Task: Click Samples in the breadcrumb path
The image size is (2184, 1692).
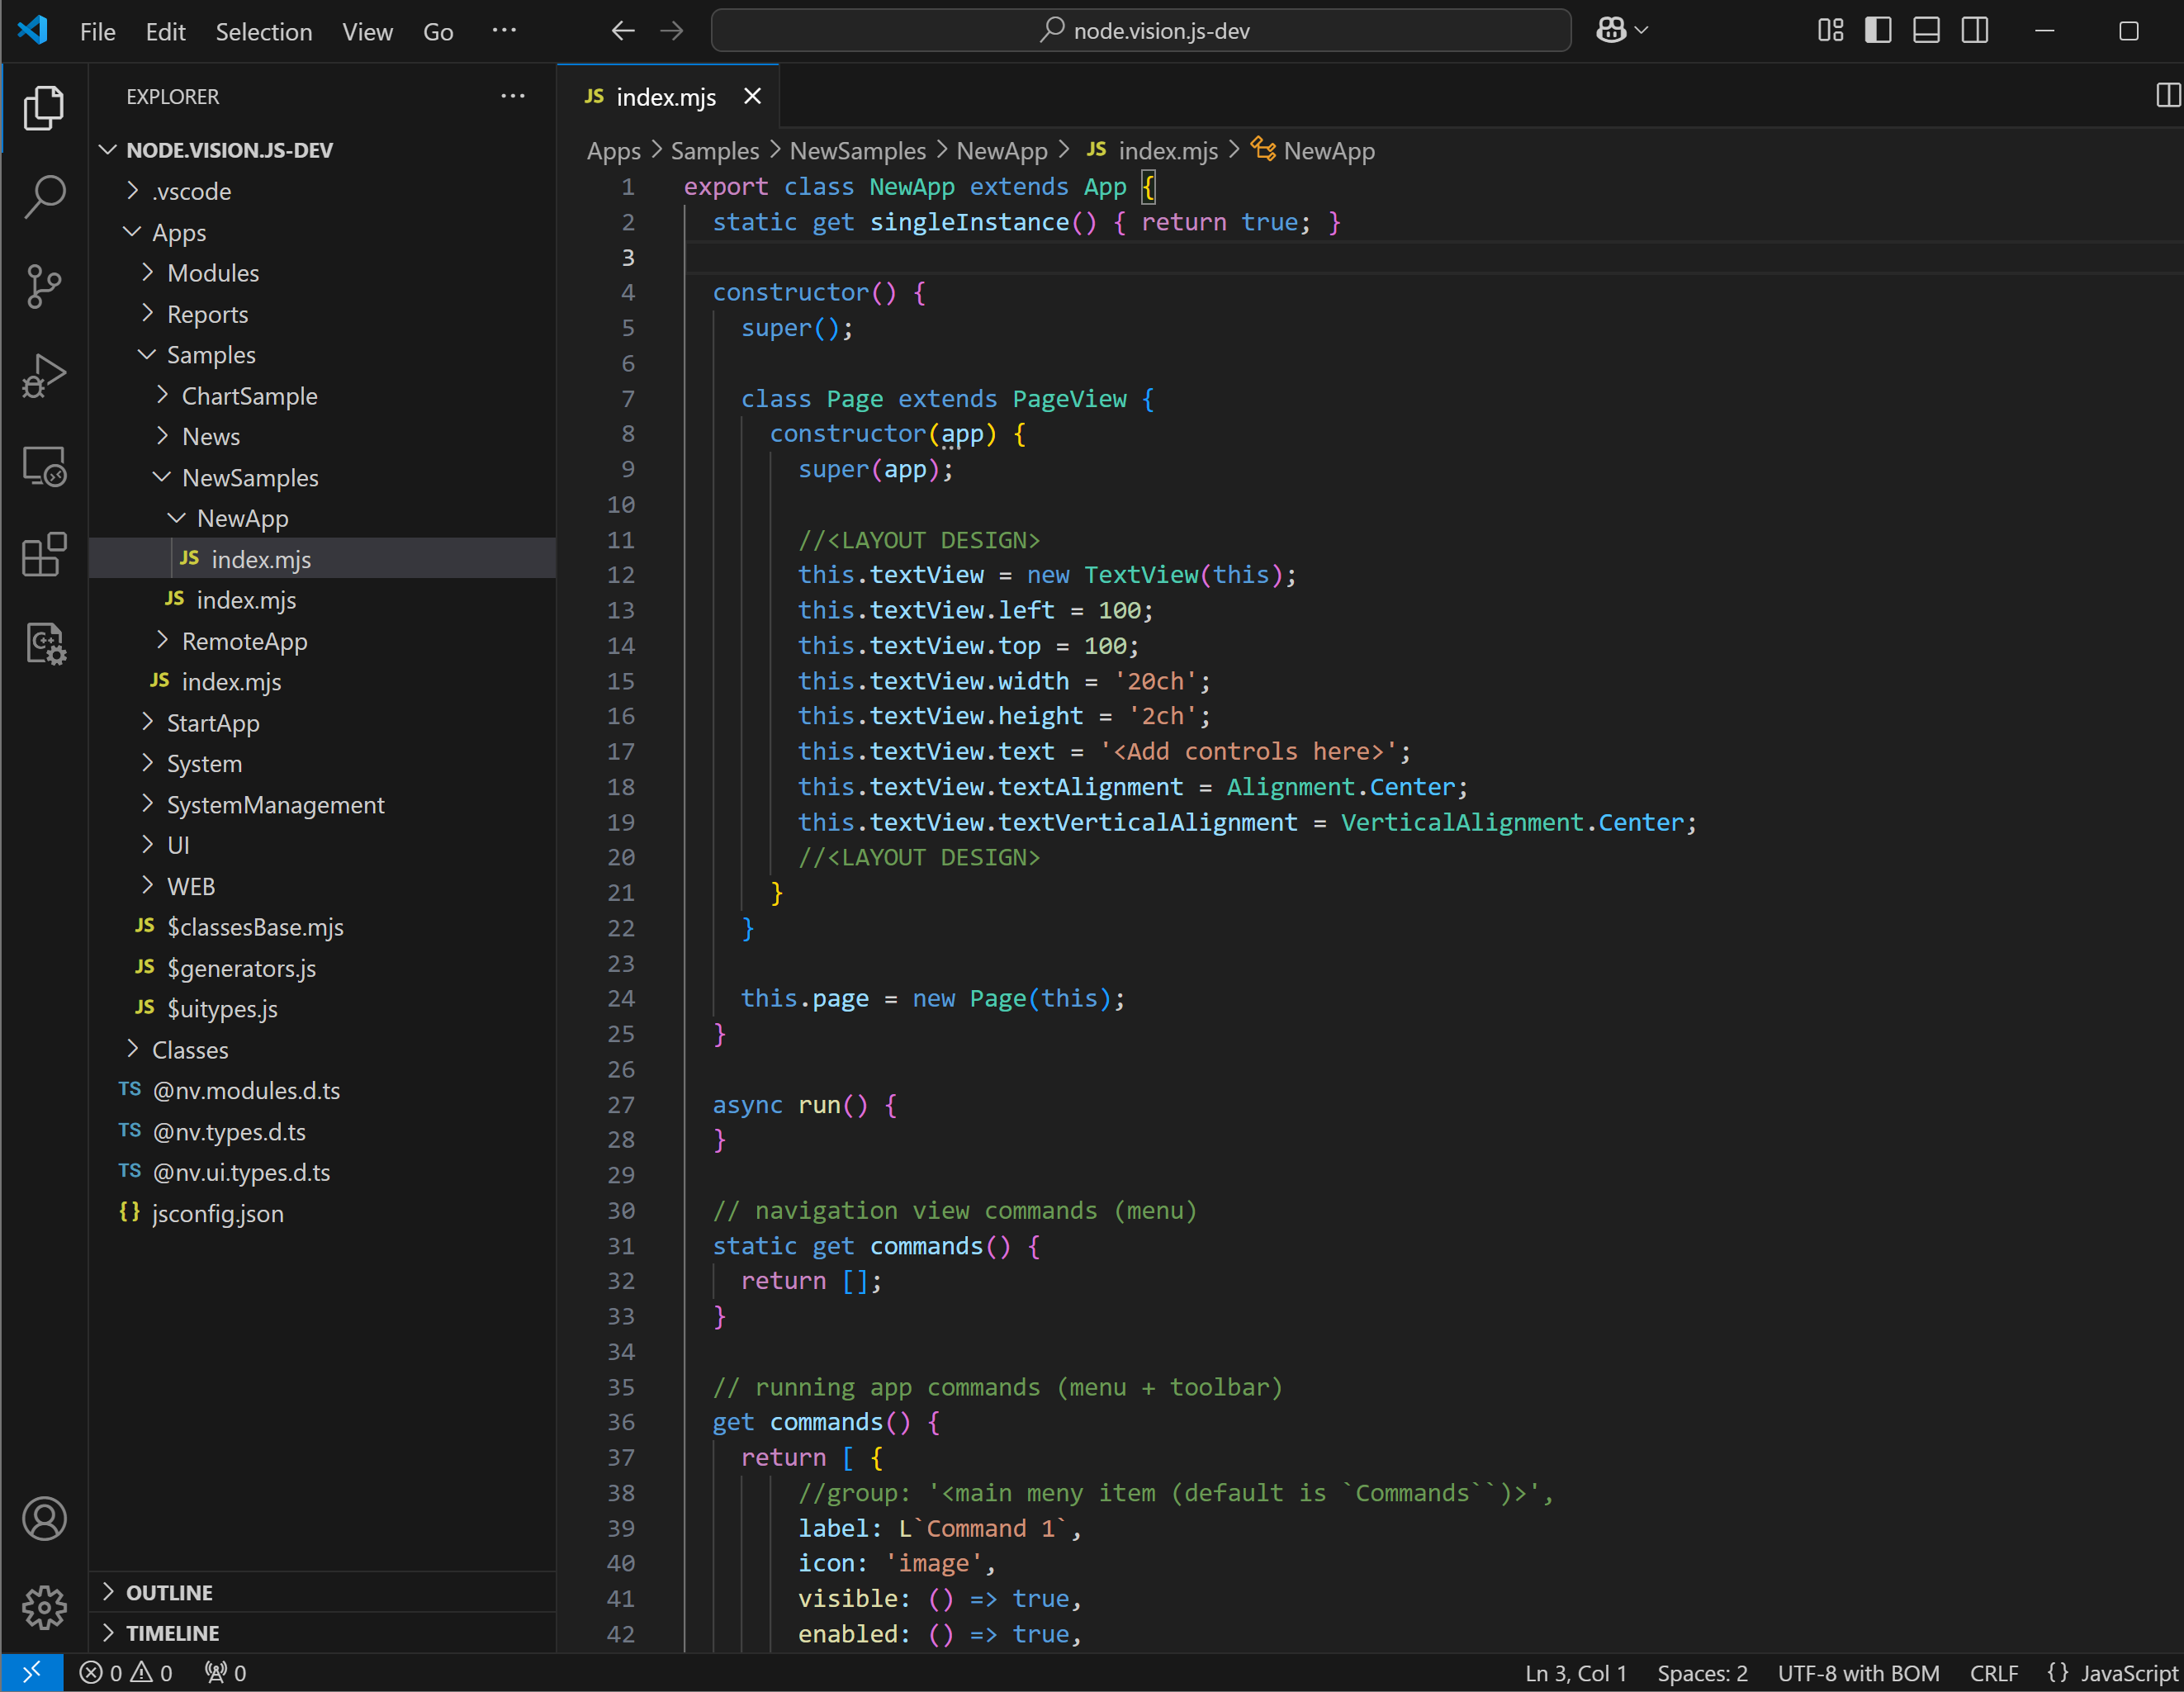Action: coord(714,150)
